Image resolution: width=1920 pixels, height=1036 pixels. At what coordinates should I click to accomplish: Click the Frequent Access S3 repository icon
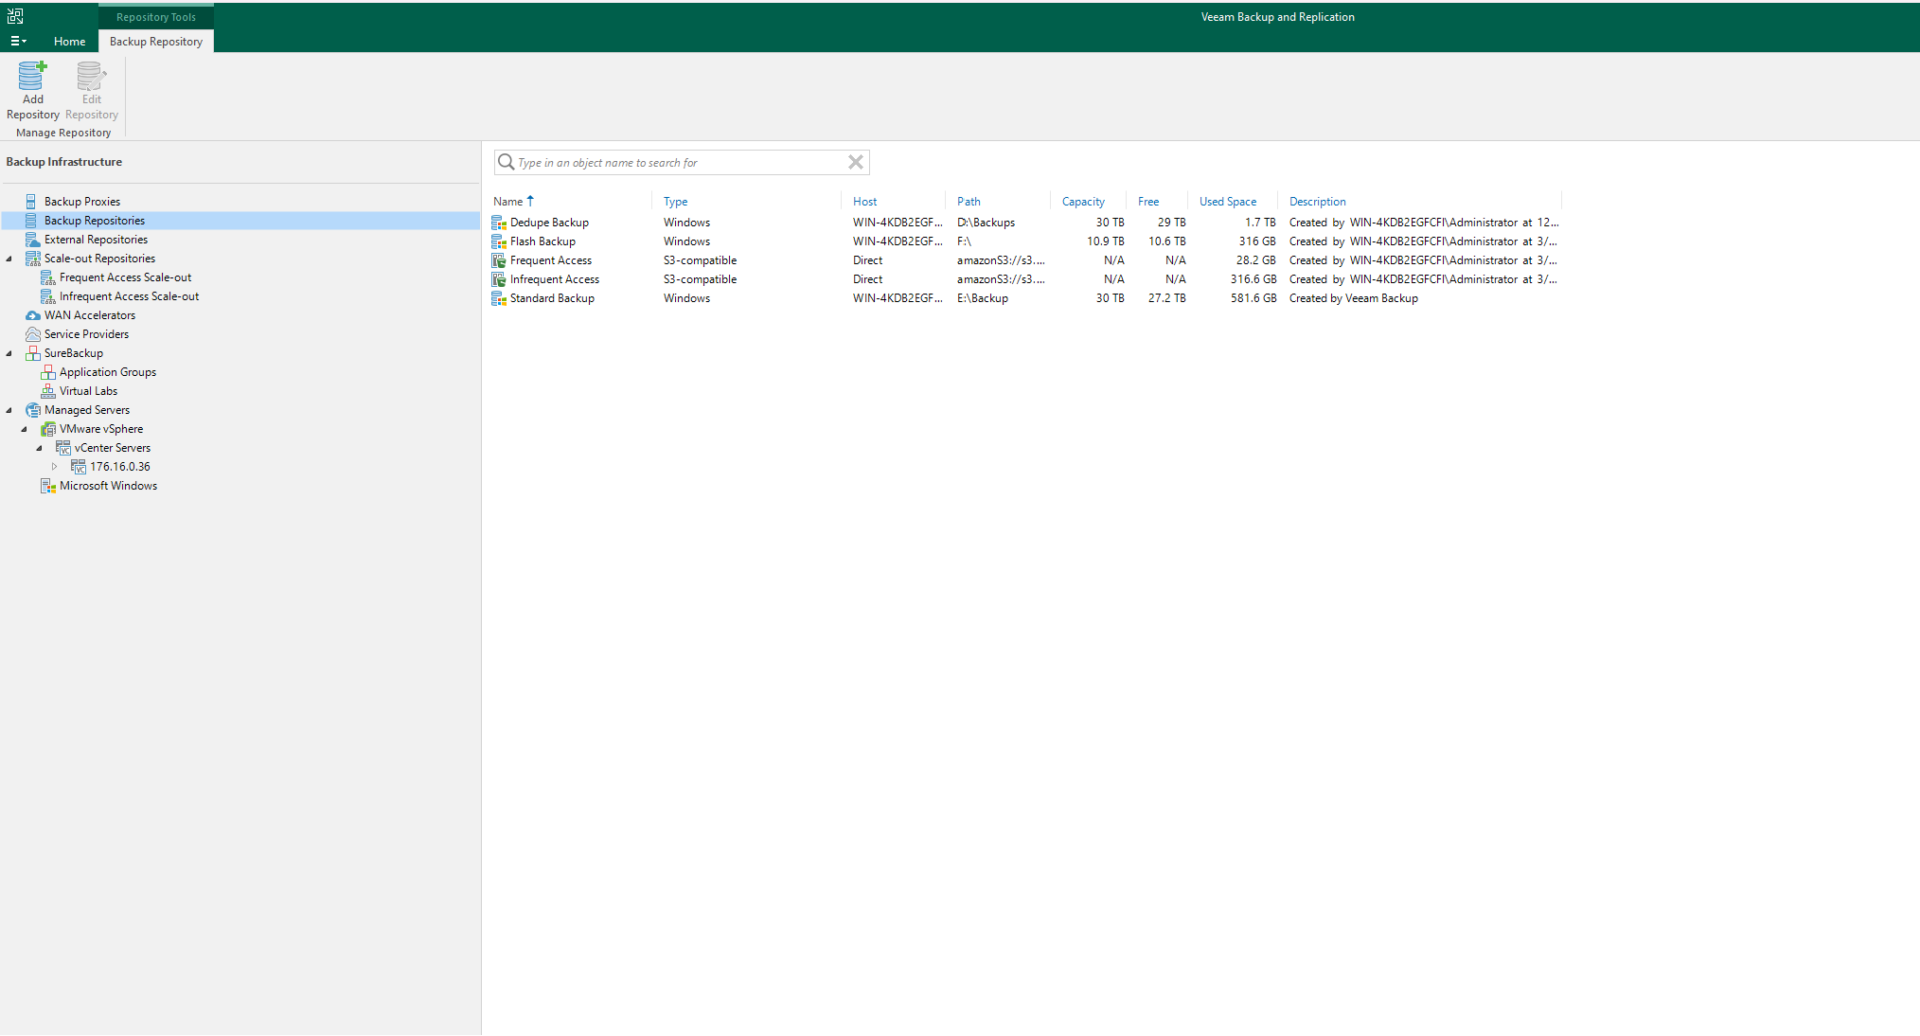pos(498,260)
